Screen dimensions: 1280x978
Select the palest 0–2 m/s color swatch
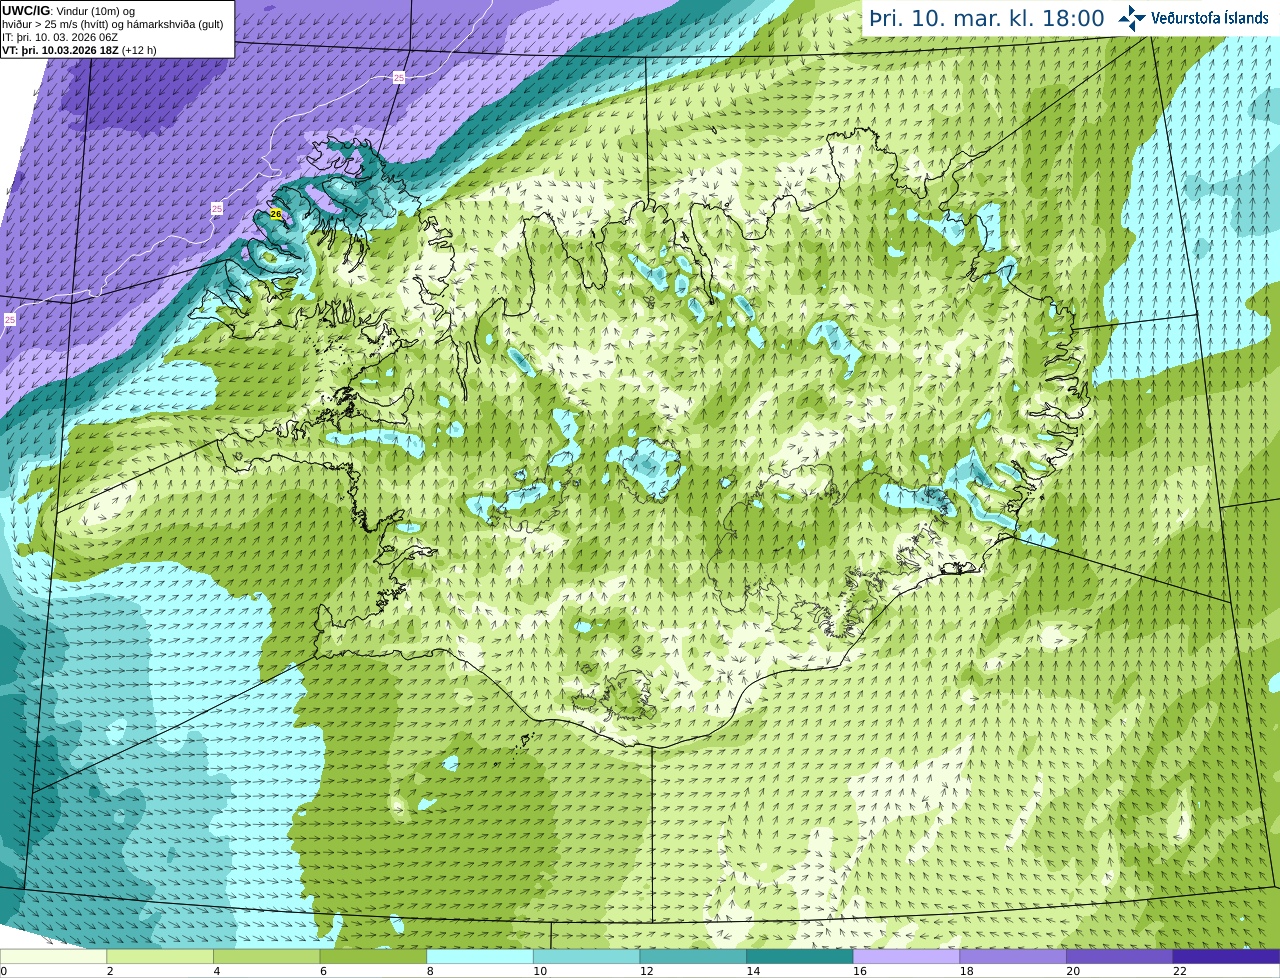(x=53, y=957)
